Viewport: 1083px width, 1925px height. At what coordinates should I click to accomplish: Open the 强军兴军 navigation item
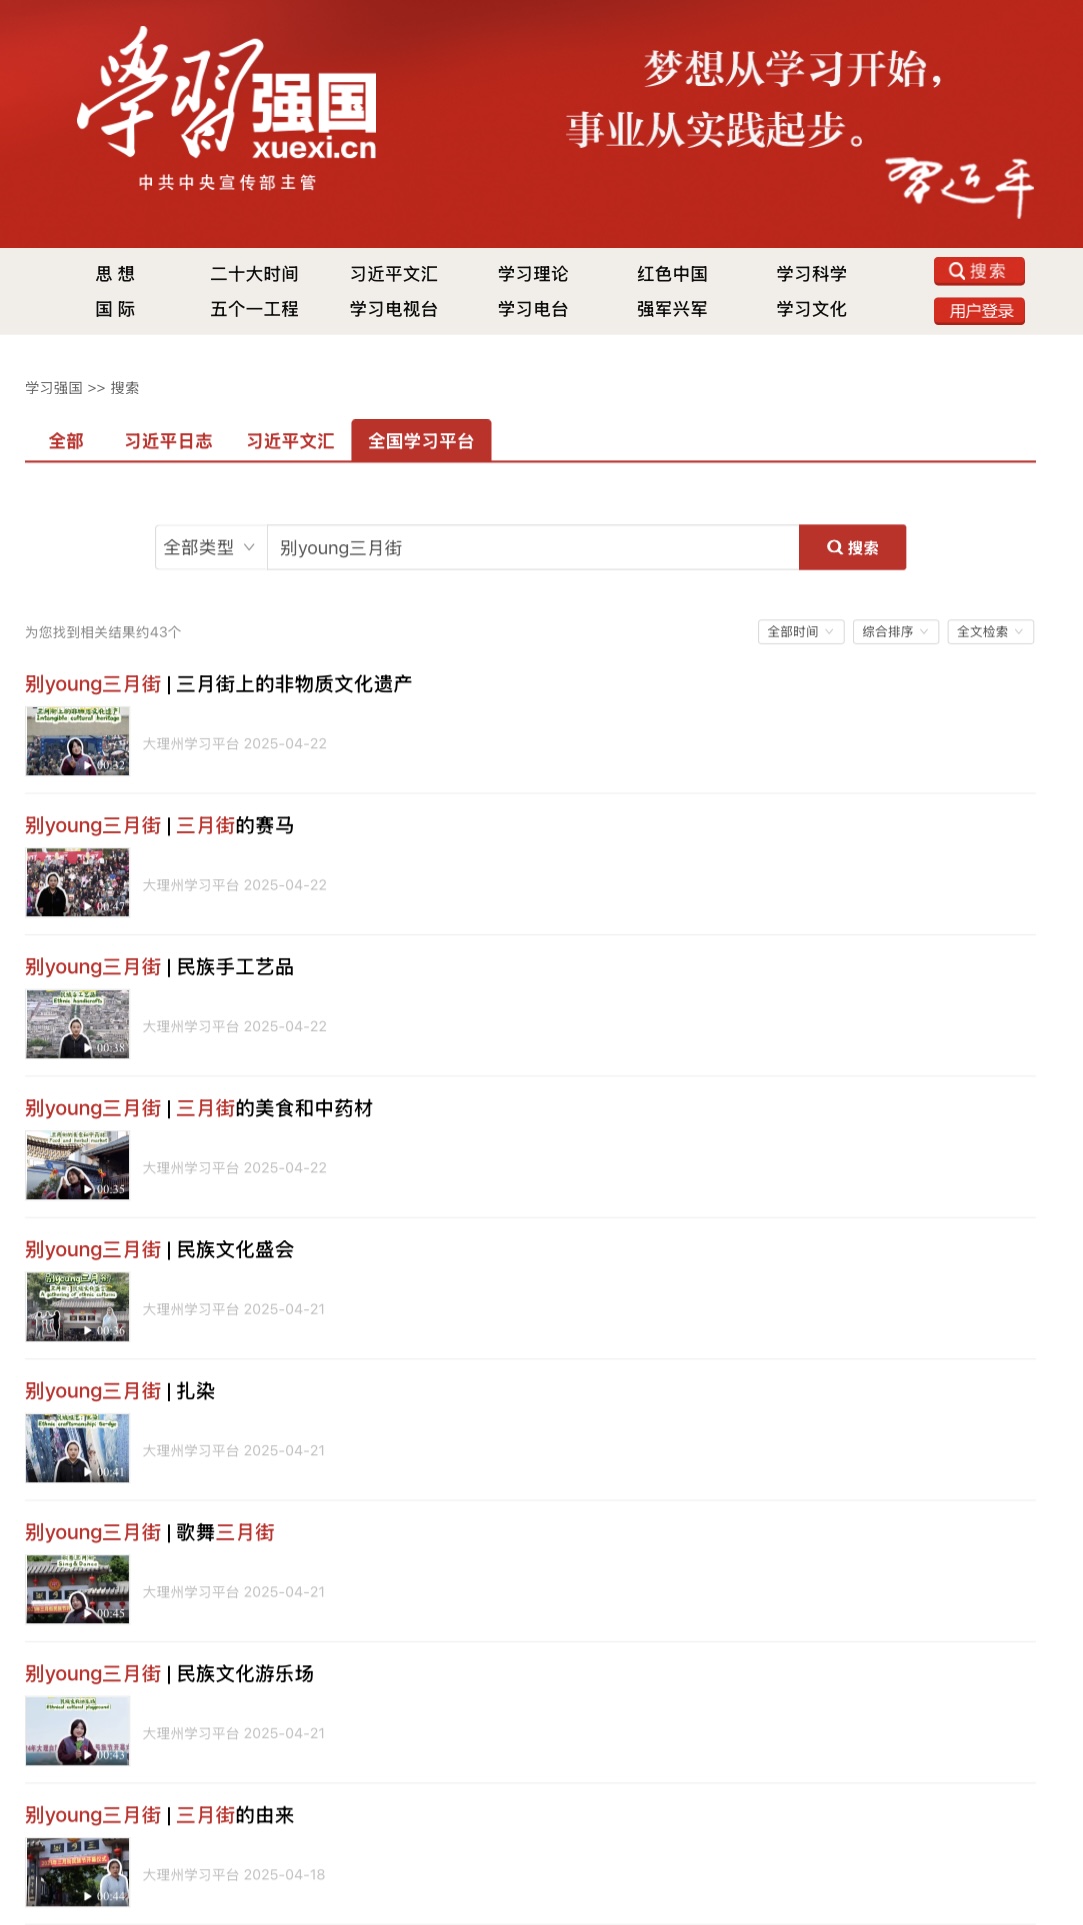pos(672,309)
